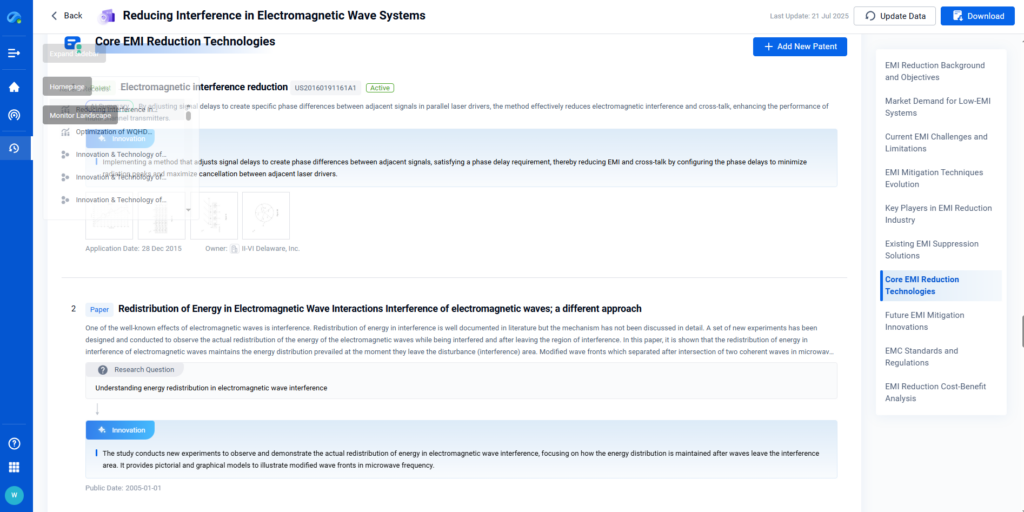
Task: Open the apps grid icon
Action: (x=14, y=467)
